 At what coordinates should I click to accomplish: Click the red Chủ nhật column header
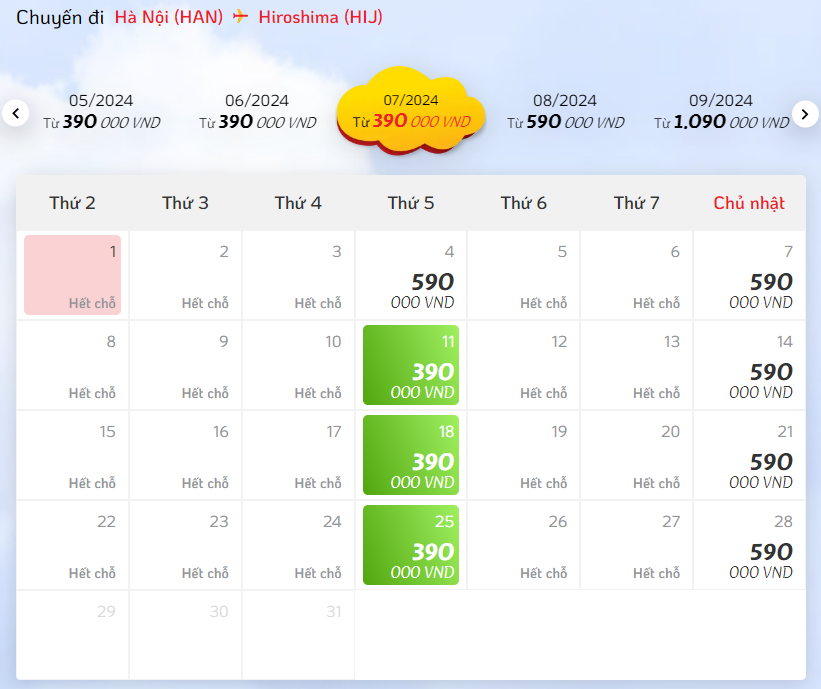749,203
